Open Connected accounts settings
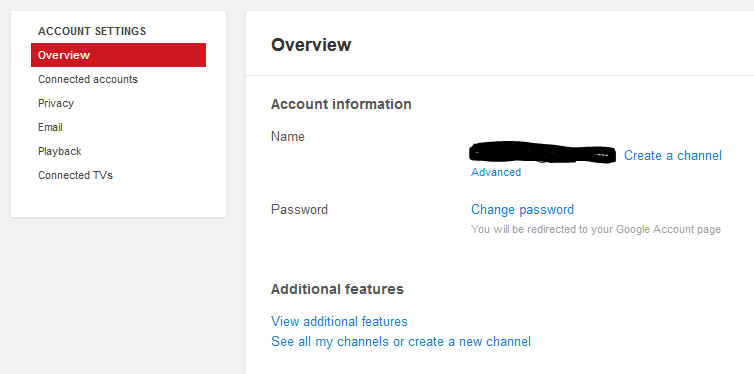Viewport: 754px width, 374px height. (x=88, y=79)
